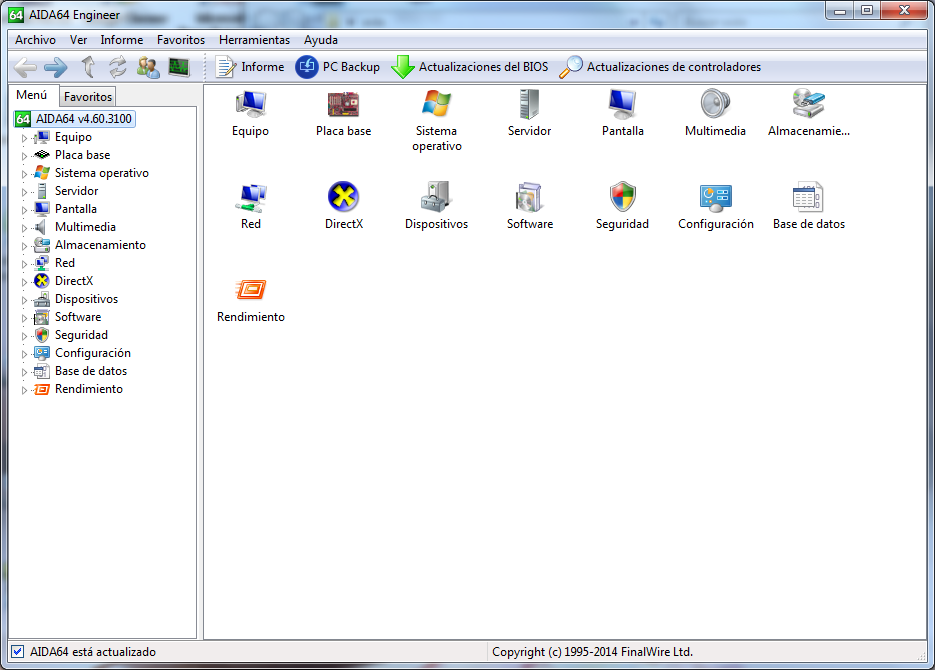Click the AIDA64 update status icon in status bar
935x670 pixels.
pos(18,652)
